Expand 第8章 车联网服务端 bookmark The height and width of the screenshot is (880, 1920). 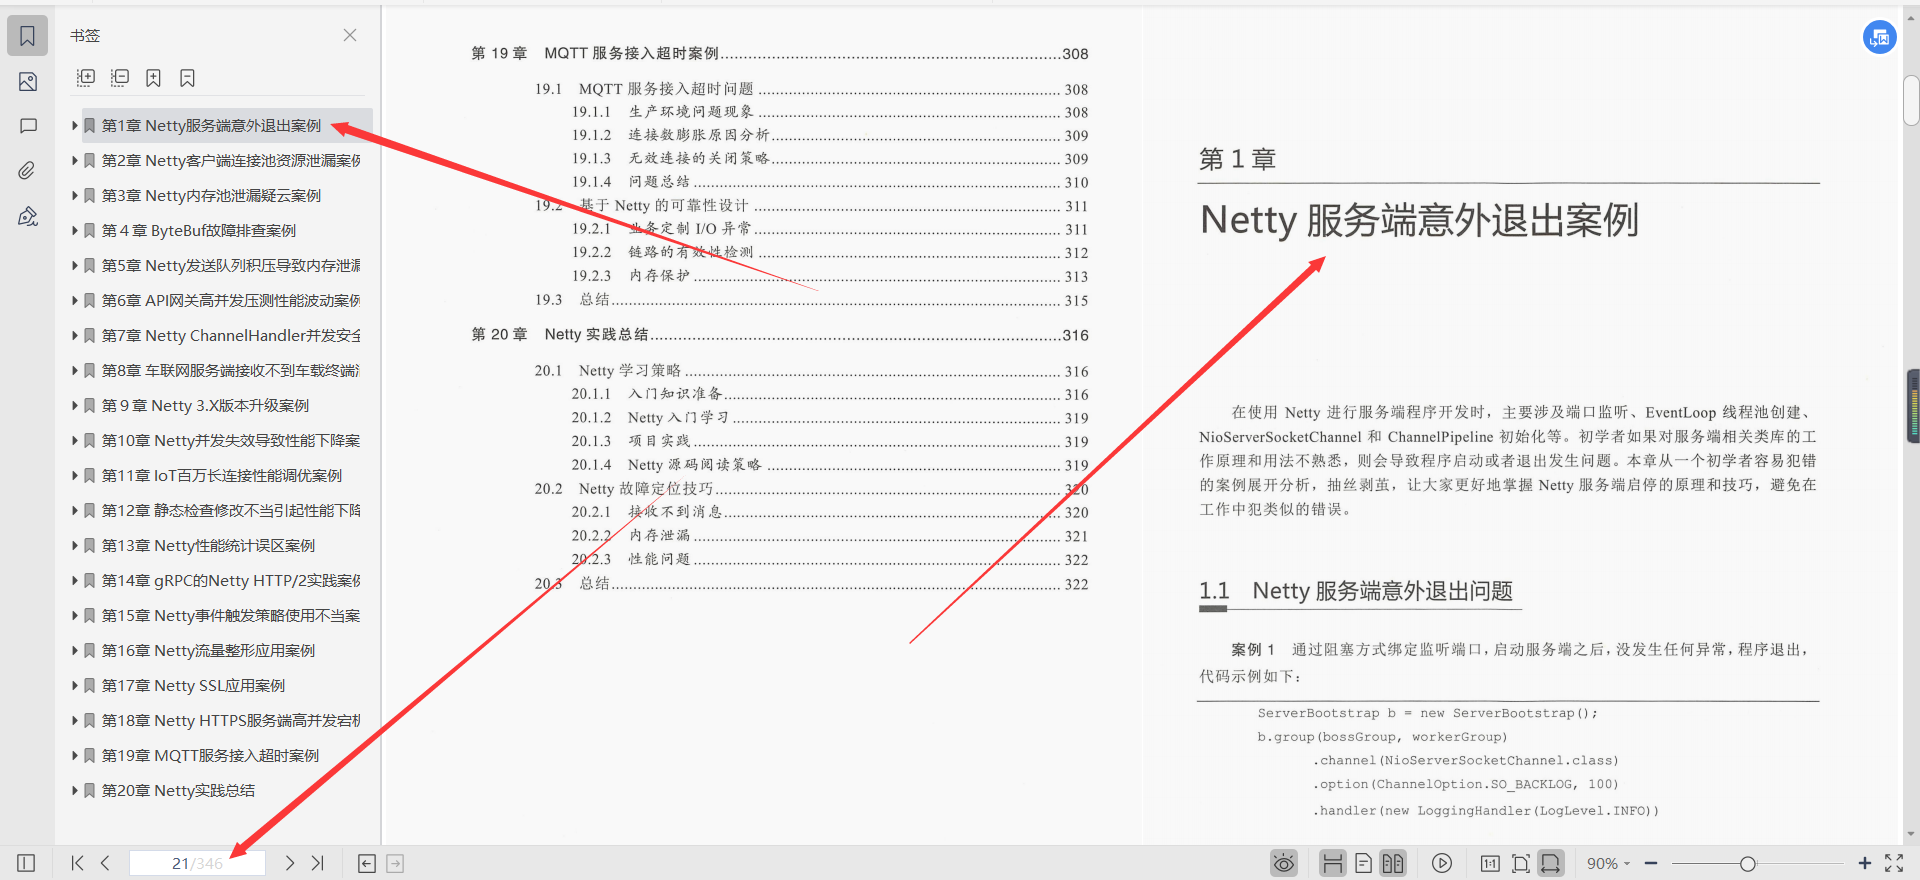coord(75,371)
